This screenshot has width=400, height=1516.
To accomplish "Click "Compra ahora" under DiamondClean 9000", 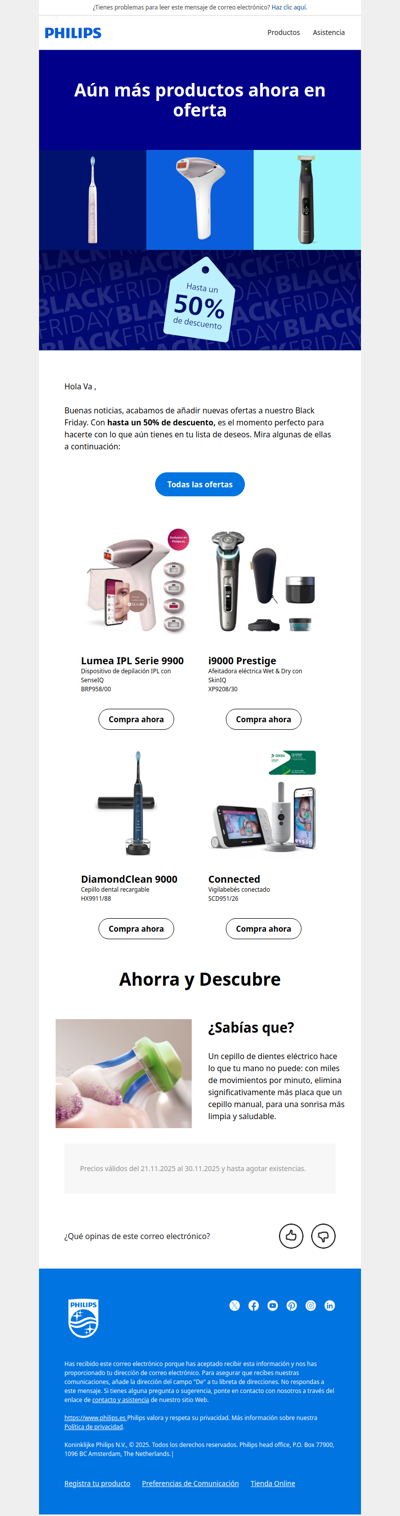I will (136, 929).
